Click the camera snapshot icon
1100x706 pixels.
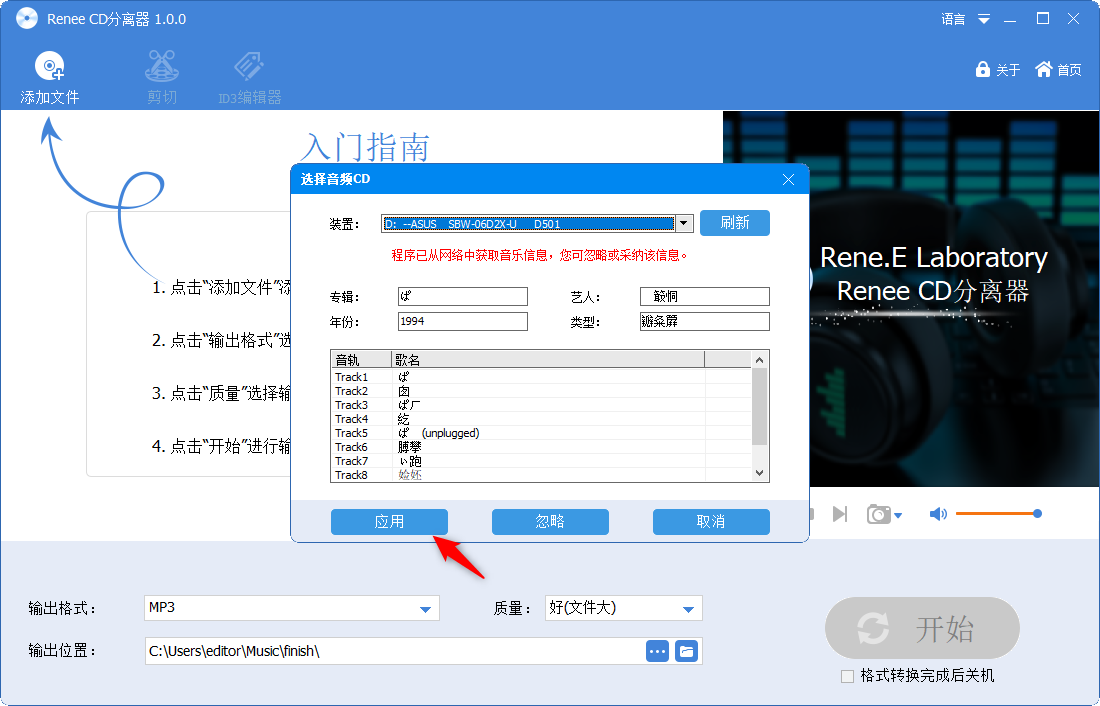(878, 514)
